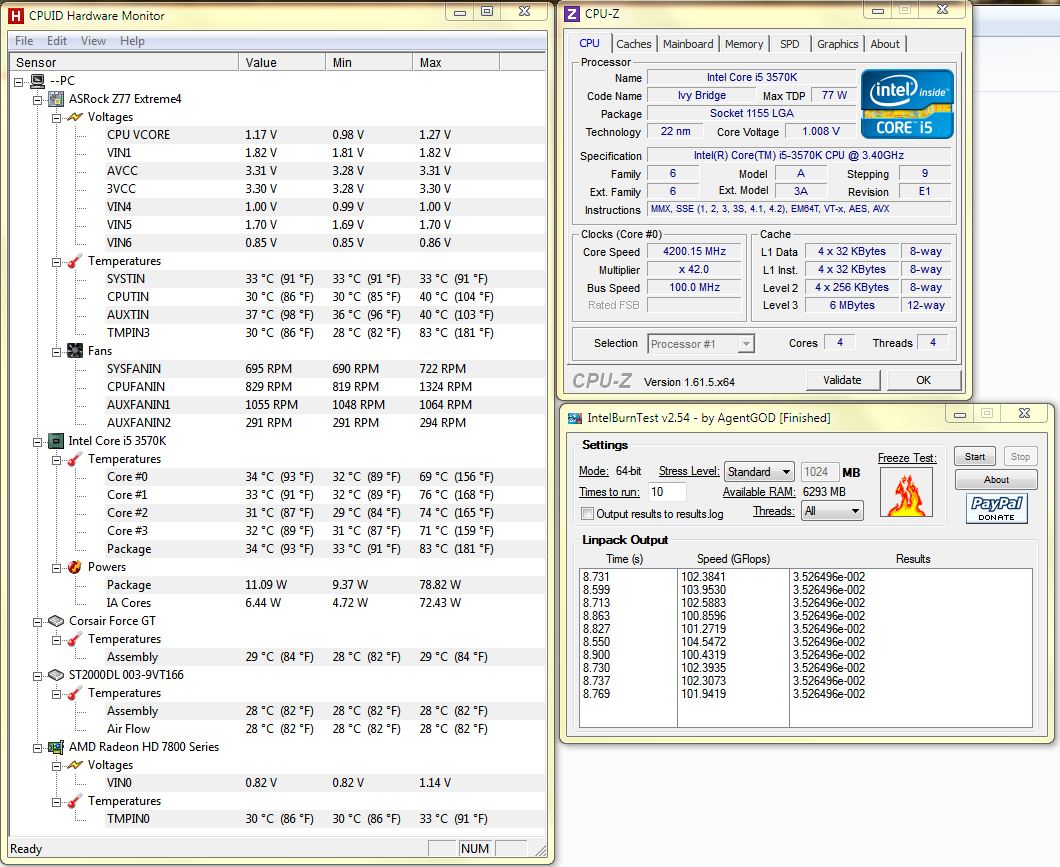Enable Output results to results.log checkbox

coord(587,514)
